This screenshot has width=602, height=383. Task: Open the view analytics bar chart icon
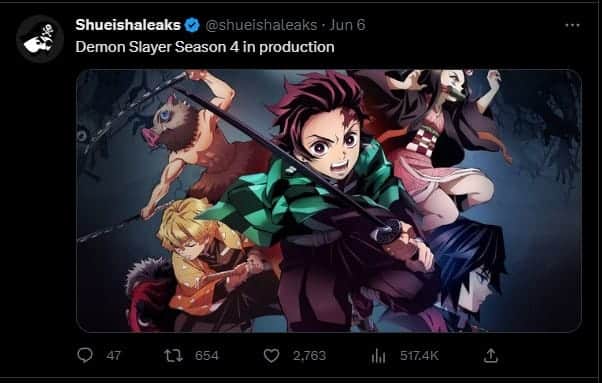click(x=378, y=356)
